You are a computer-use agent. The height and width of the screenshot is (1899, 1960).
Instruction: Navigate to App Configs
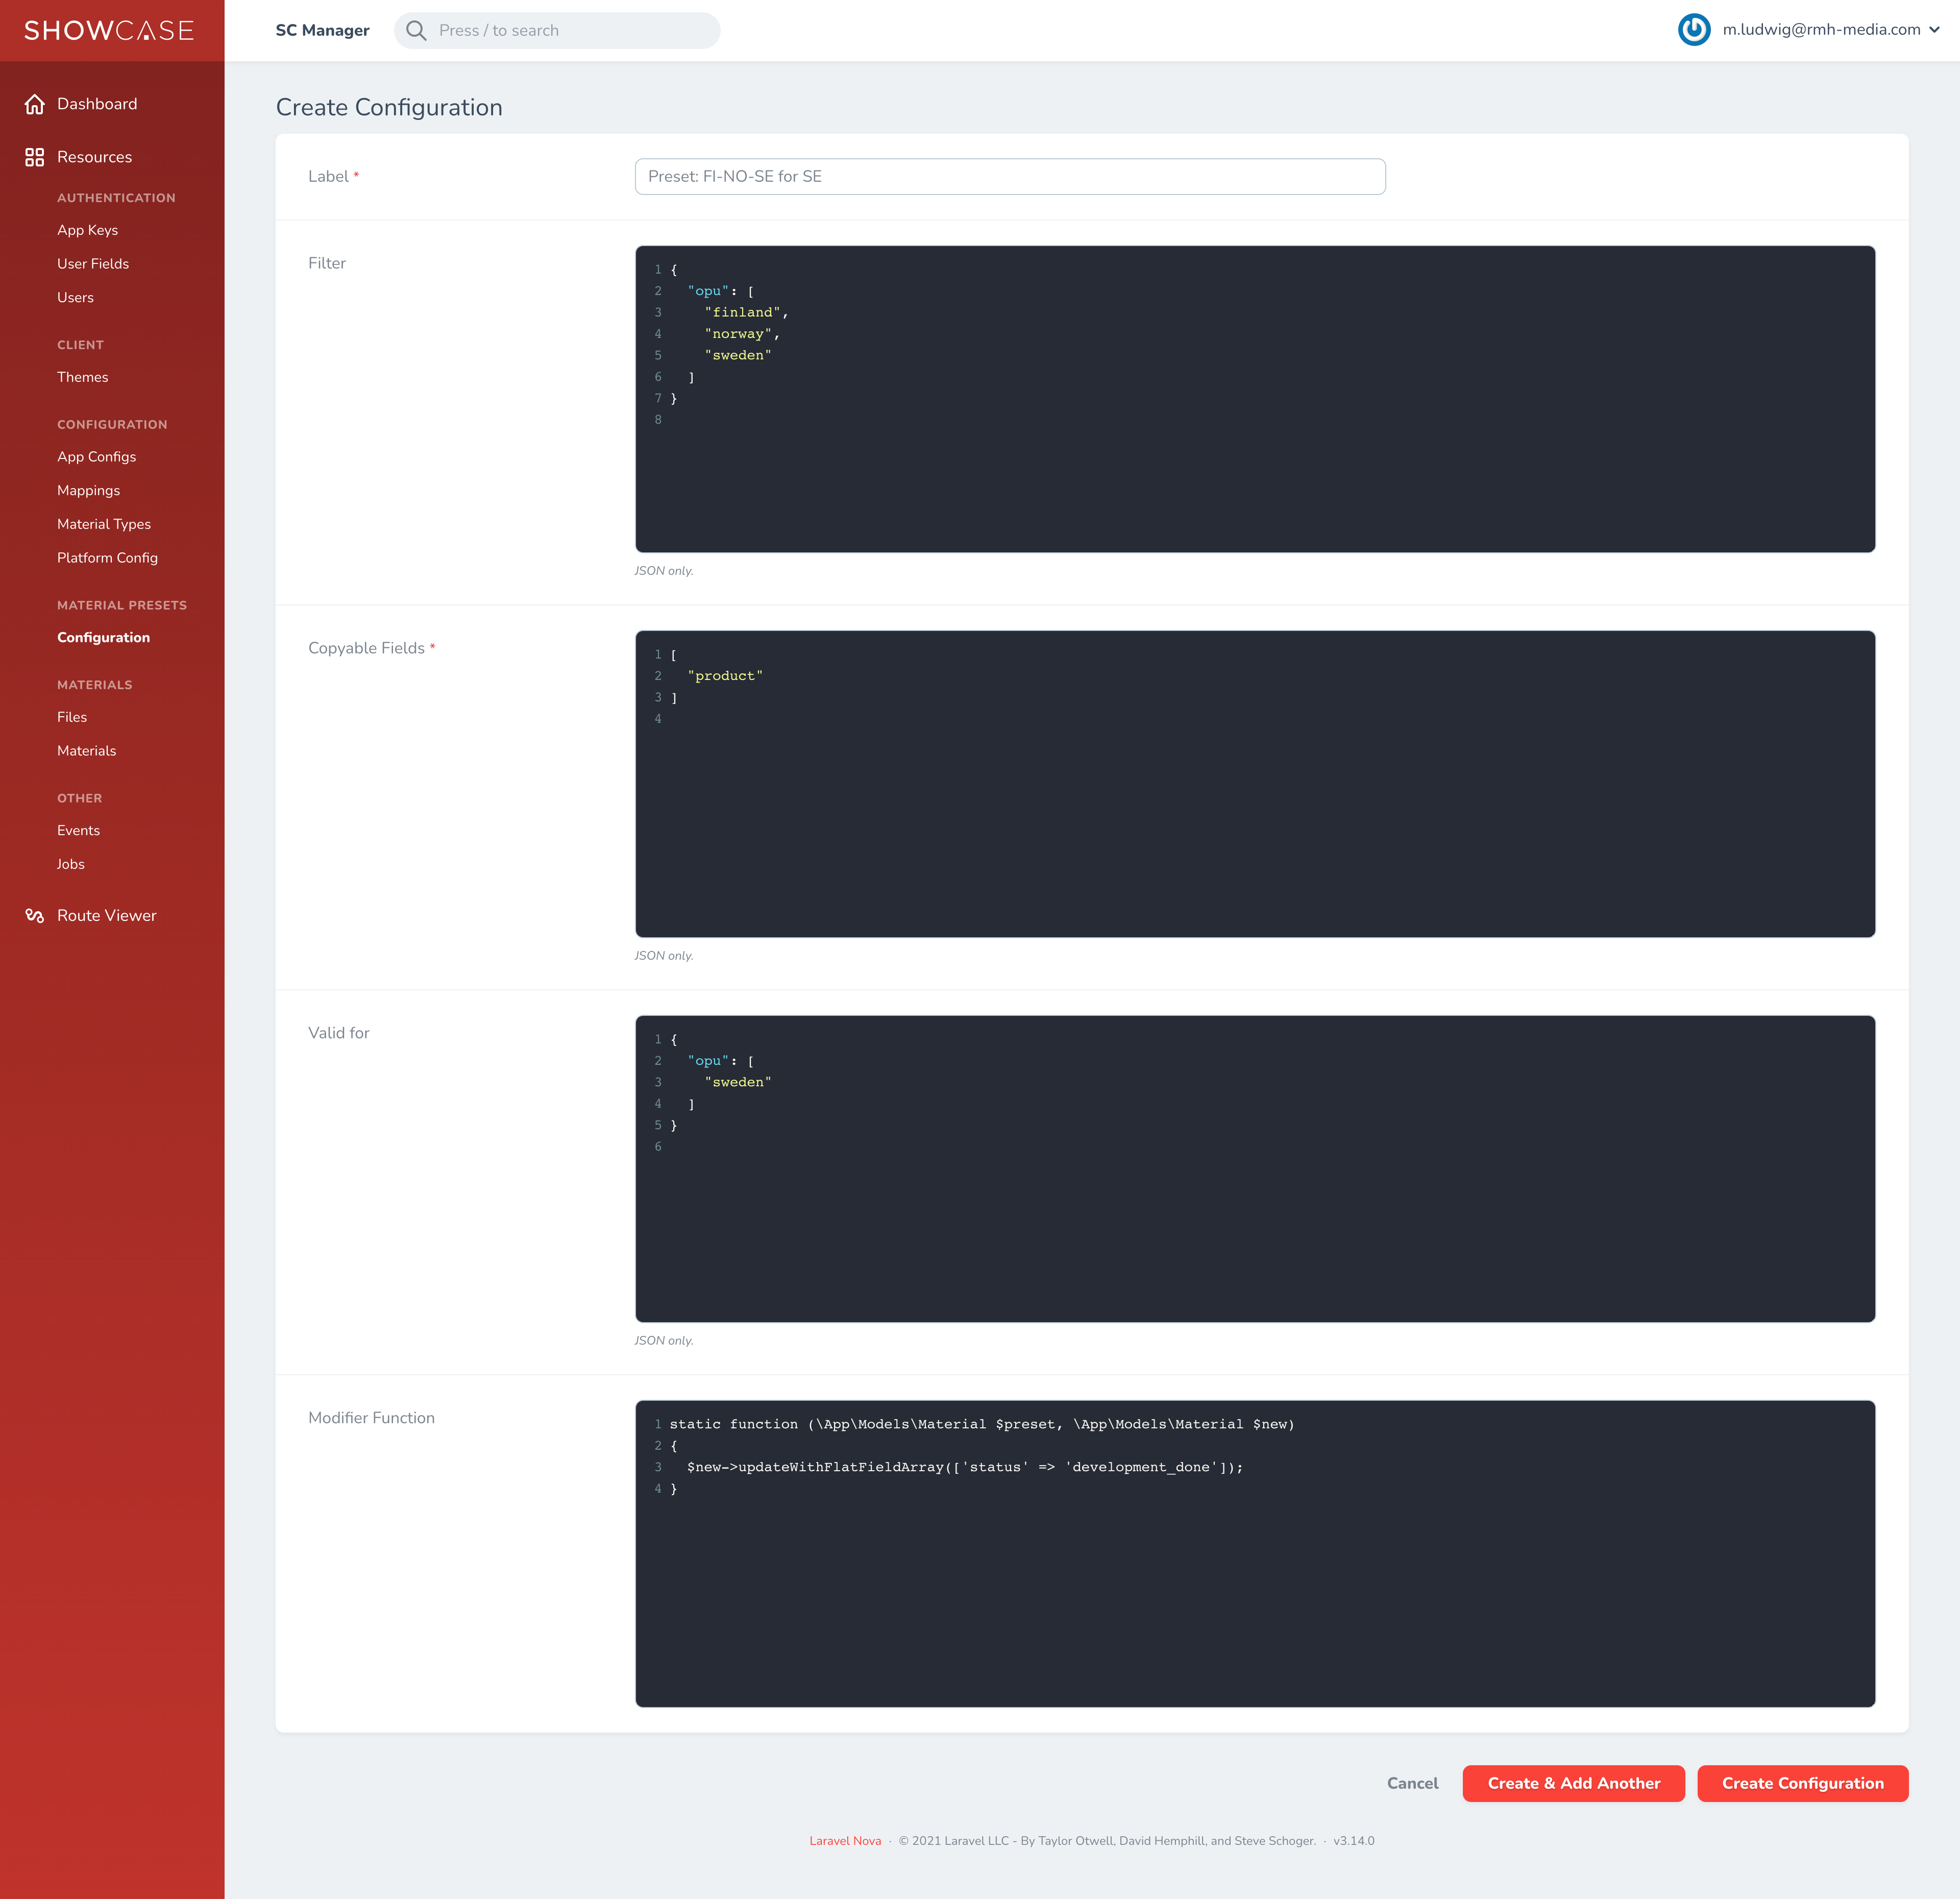point(96,457)
